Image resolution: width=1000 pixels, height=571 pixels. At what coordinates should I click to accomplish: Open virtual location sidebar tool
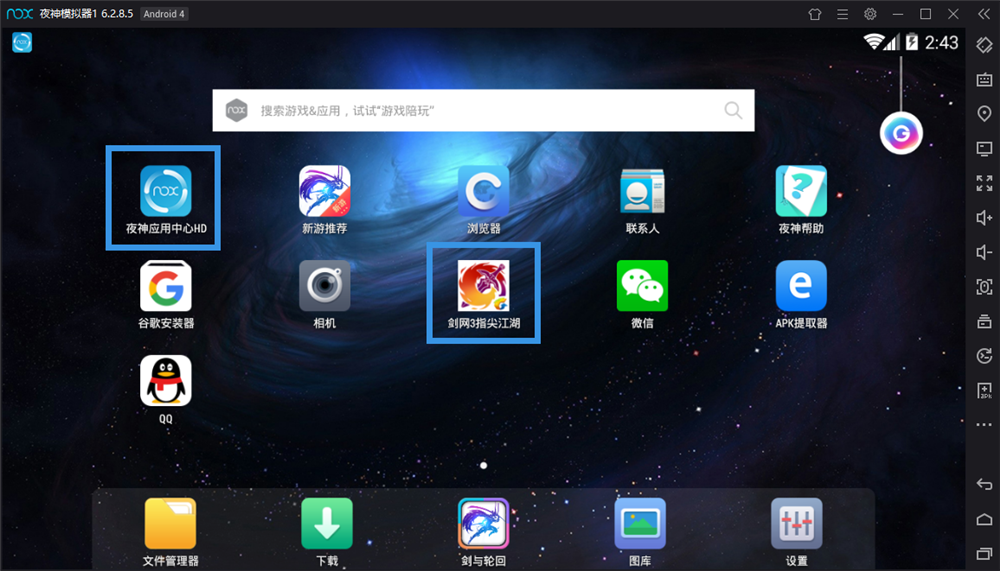click(984, 114)
